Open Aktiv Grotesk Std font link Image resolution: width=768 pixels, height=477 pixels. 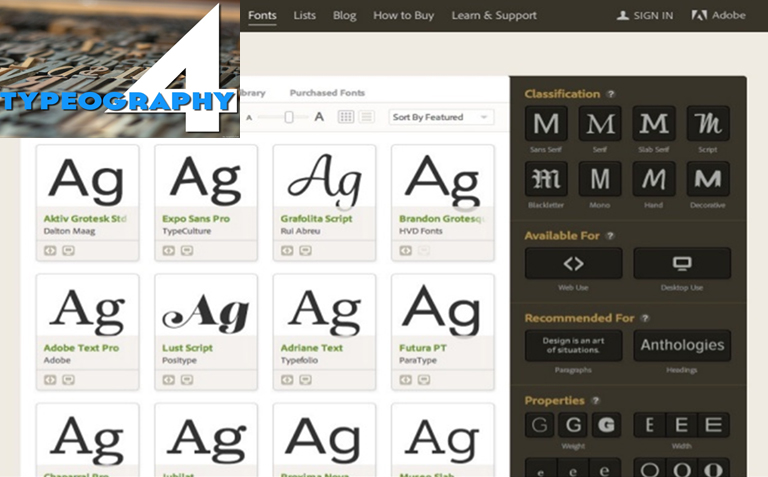tap(85, 218)
